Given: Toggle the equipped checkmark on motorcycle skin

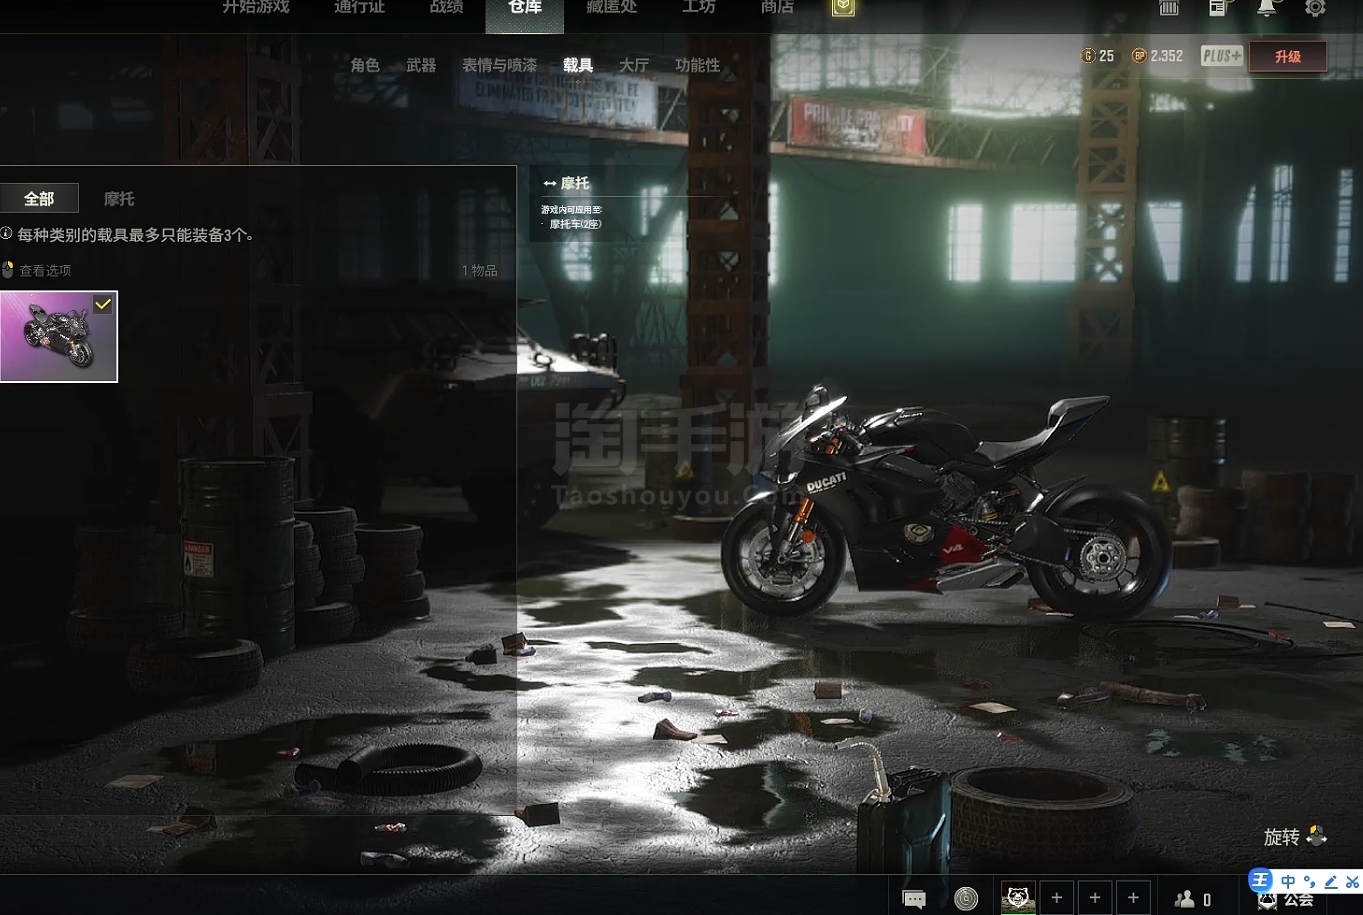Looking at the screenshot, I should point(103,304).
